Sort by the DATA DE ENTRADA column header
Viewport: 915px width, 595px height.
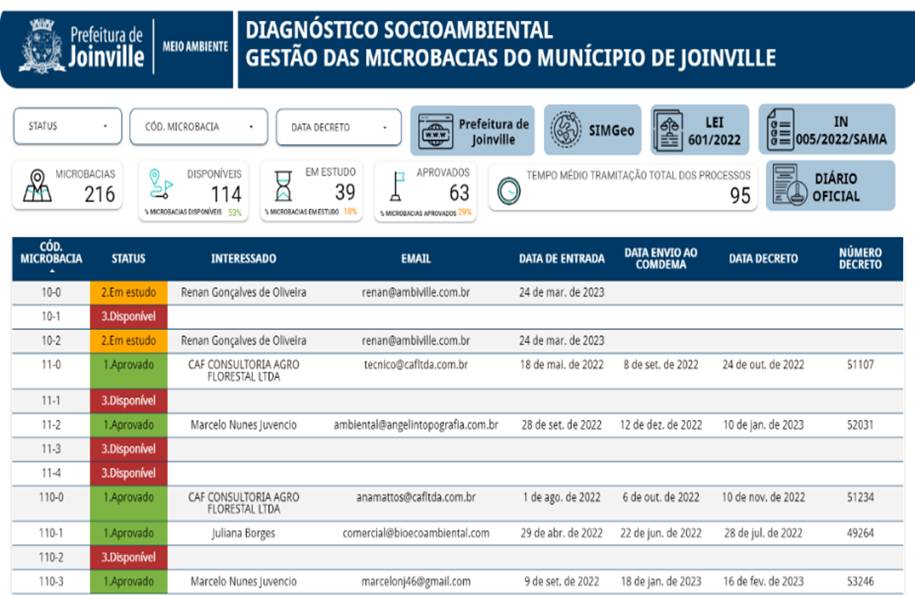[x=561, y=258]
